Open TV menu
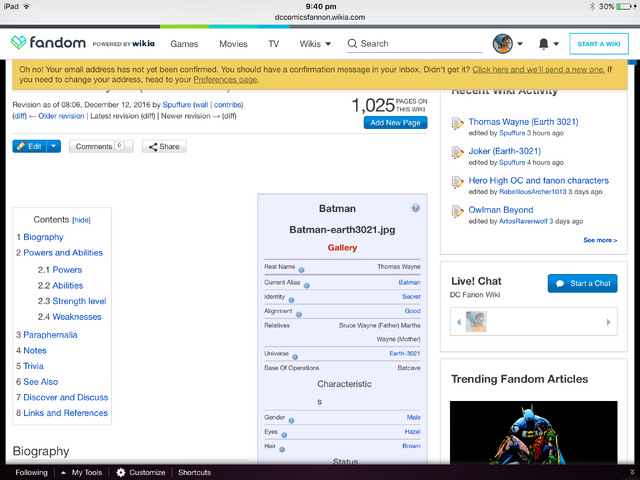This screenshot has width=640, height=480. [273, 44]
